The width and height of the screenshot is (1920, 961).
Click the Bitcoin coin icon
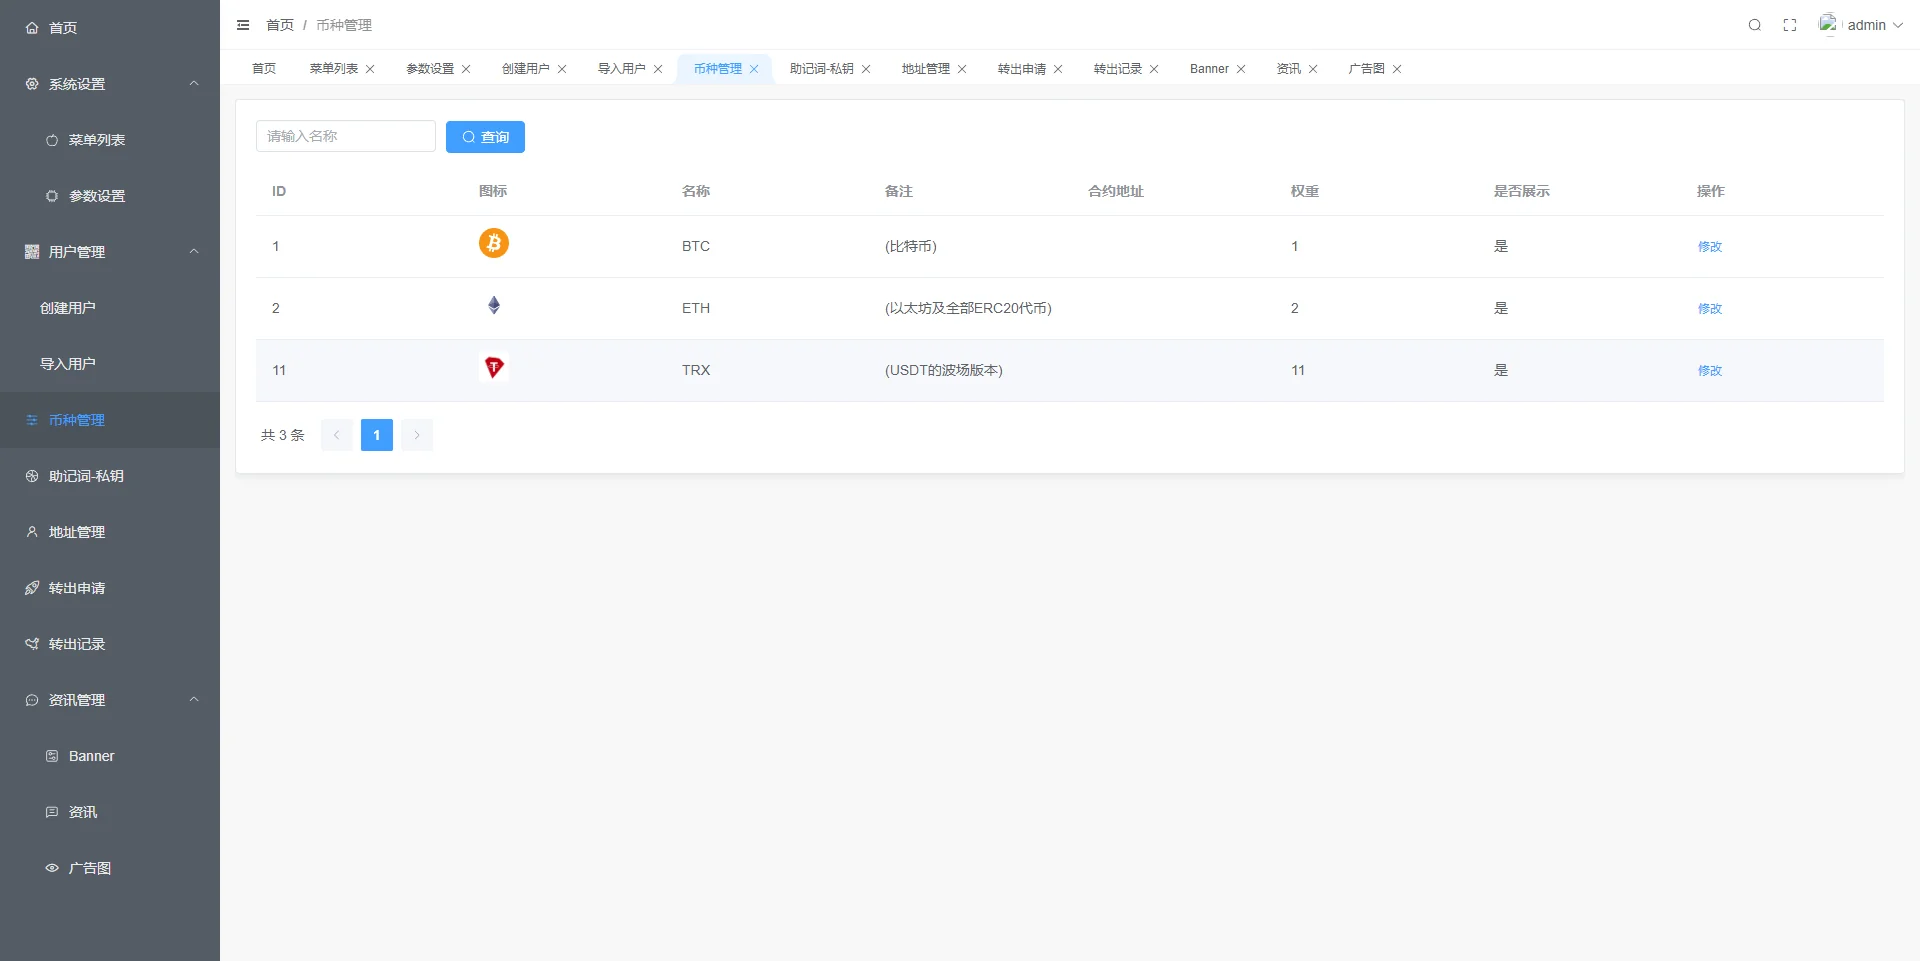493,243
